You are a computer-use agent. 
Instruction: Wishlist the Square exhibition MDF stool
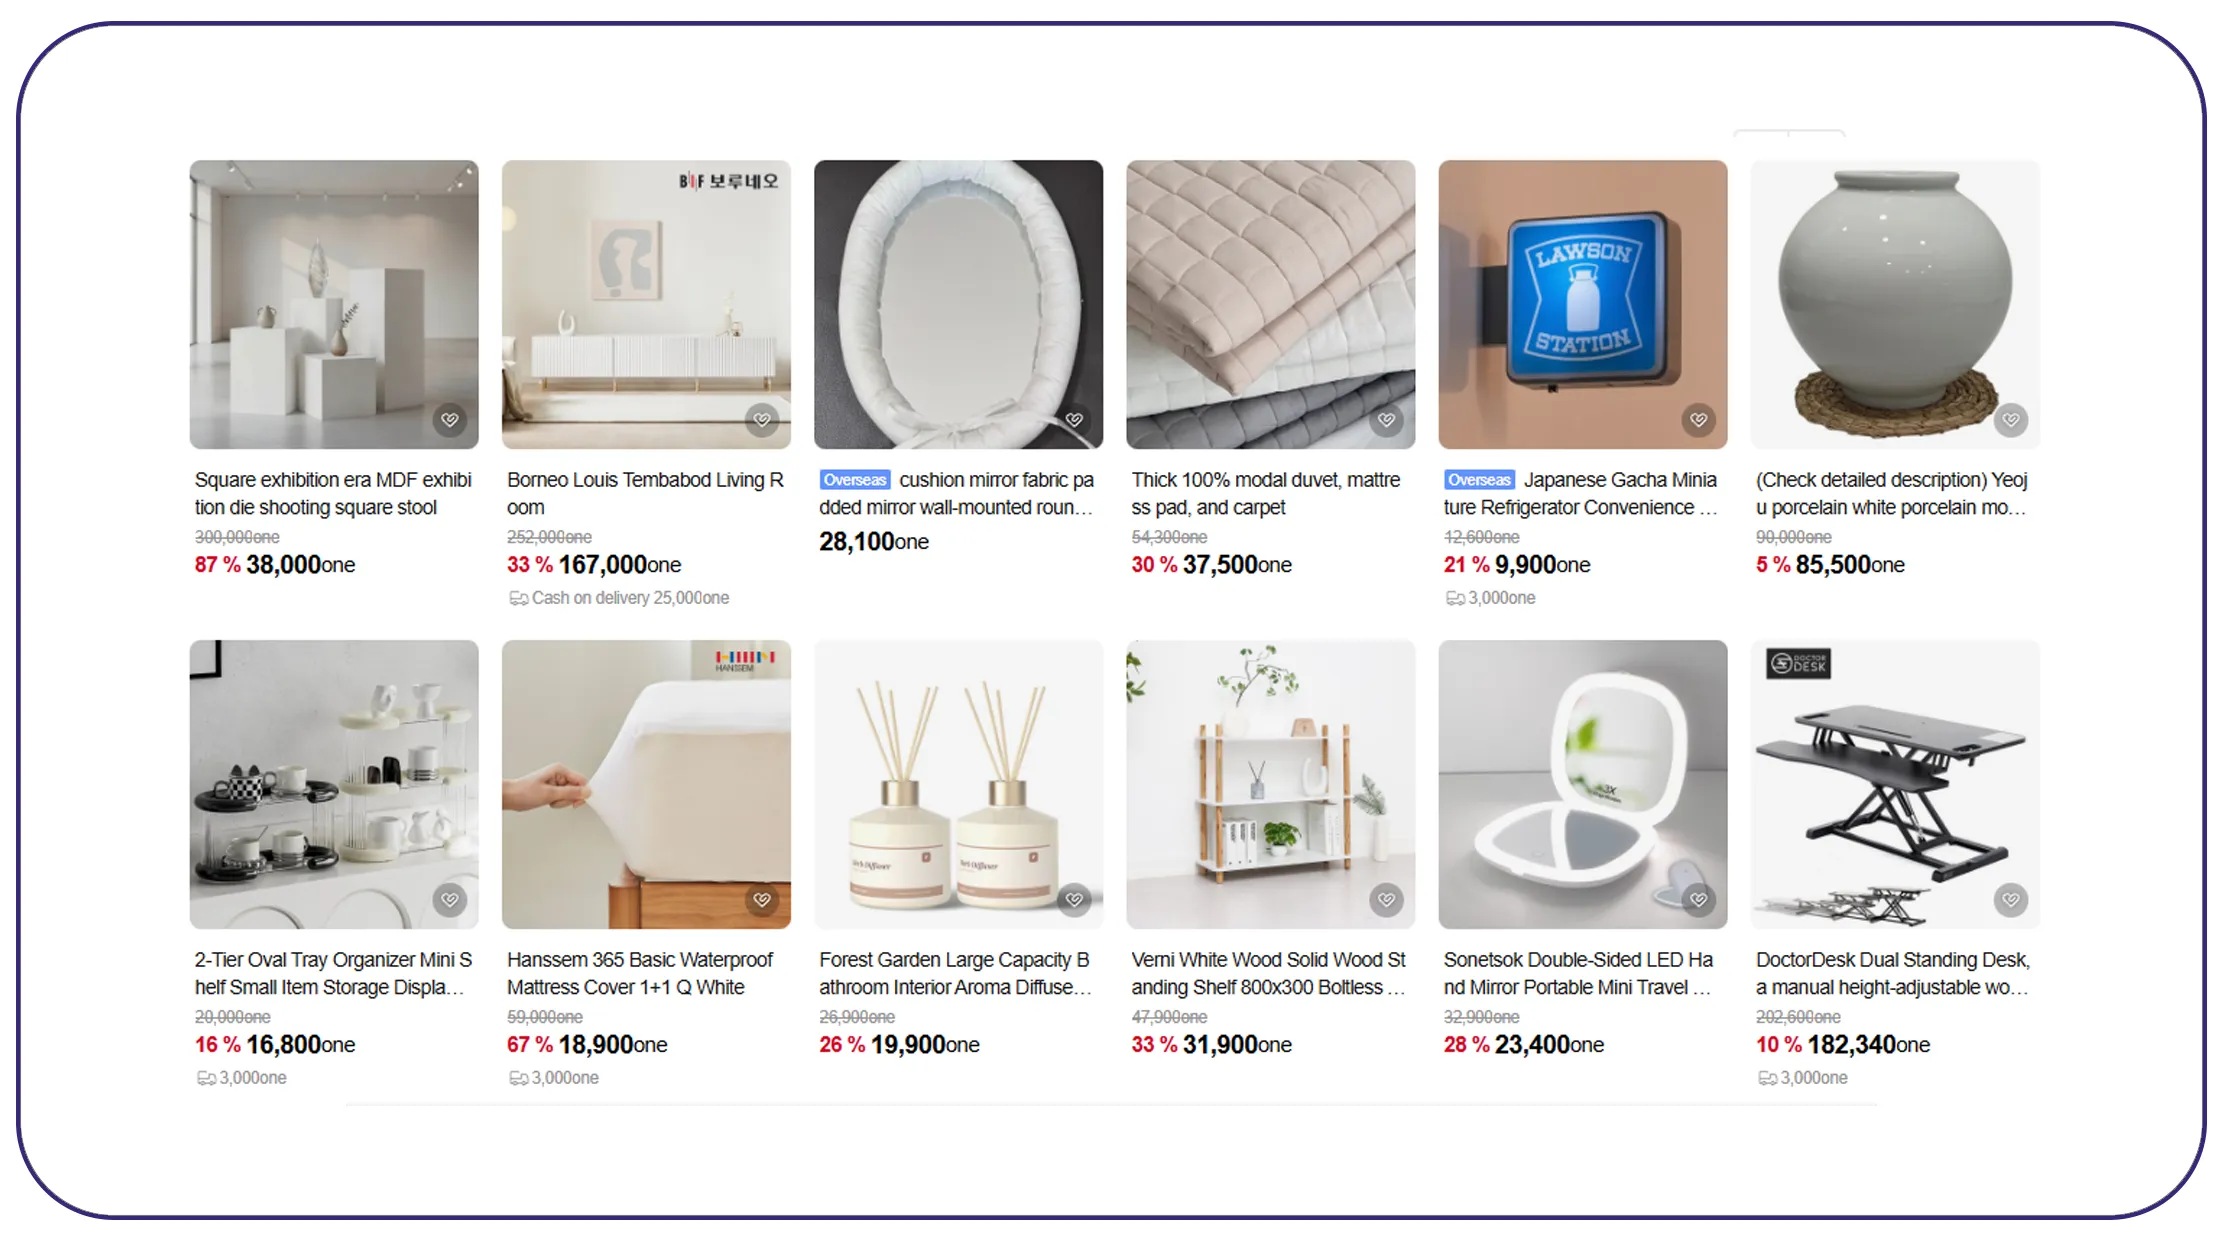click(450, 420)
